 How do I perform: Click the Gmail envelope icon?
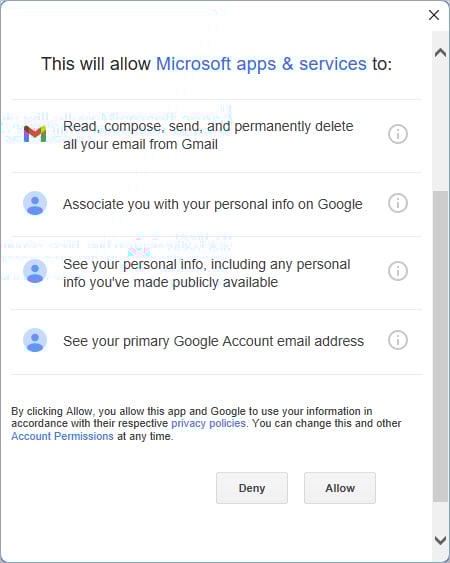click(x=35, y=134)
